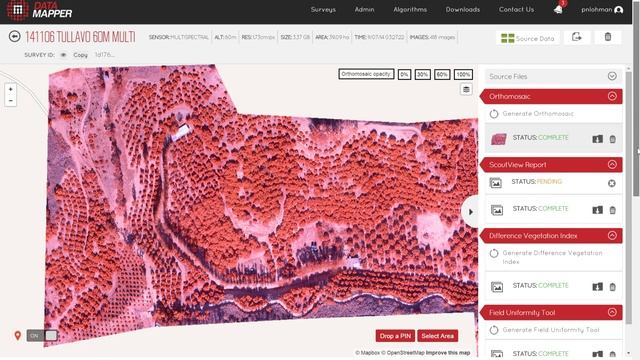Open the notifications bell
640x360 pixels.
(x=558, y=9)
